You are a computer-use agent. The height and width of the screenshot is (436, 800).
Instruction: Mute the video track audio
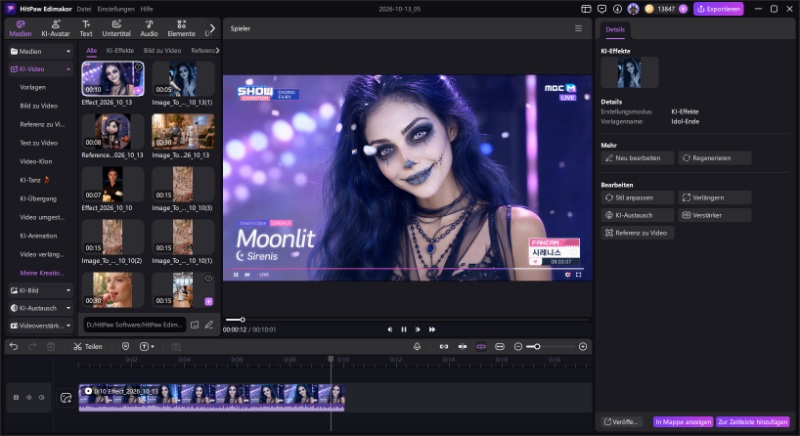(x=42, y=397)
